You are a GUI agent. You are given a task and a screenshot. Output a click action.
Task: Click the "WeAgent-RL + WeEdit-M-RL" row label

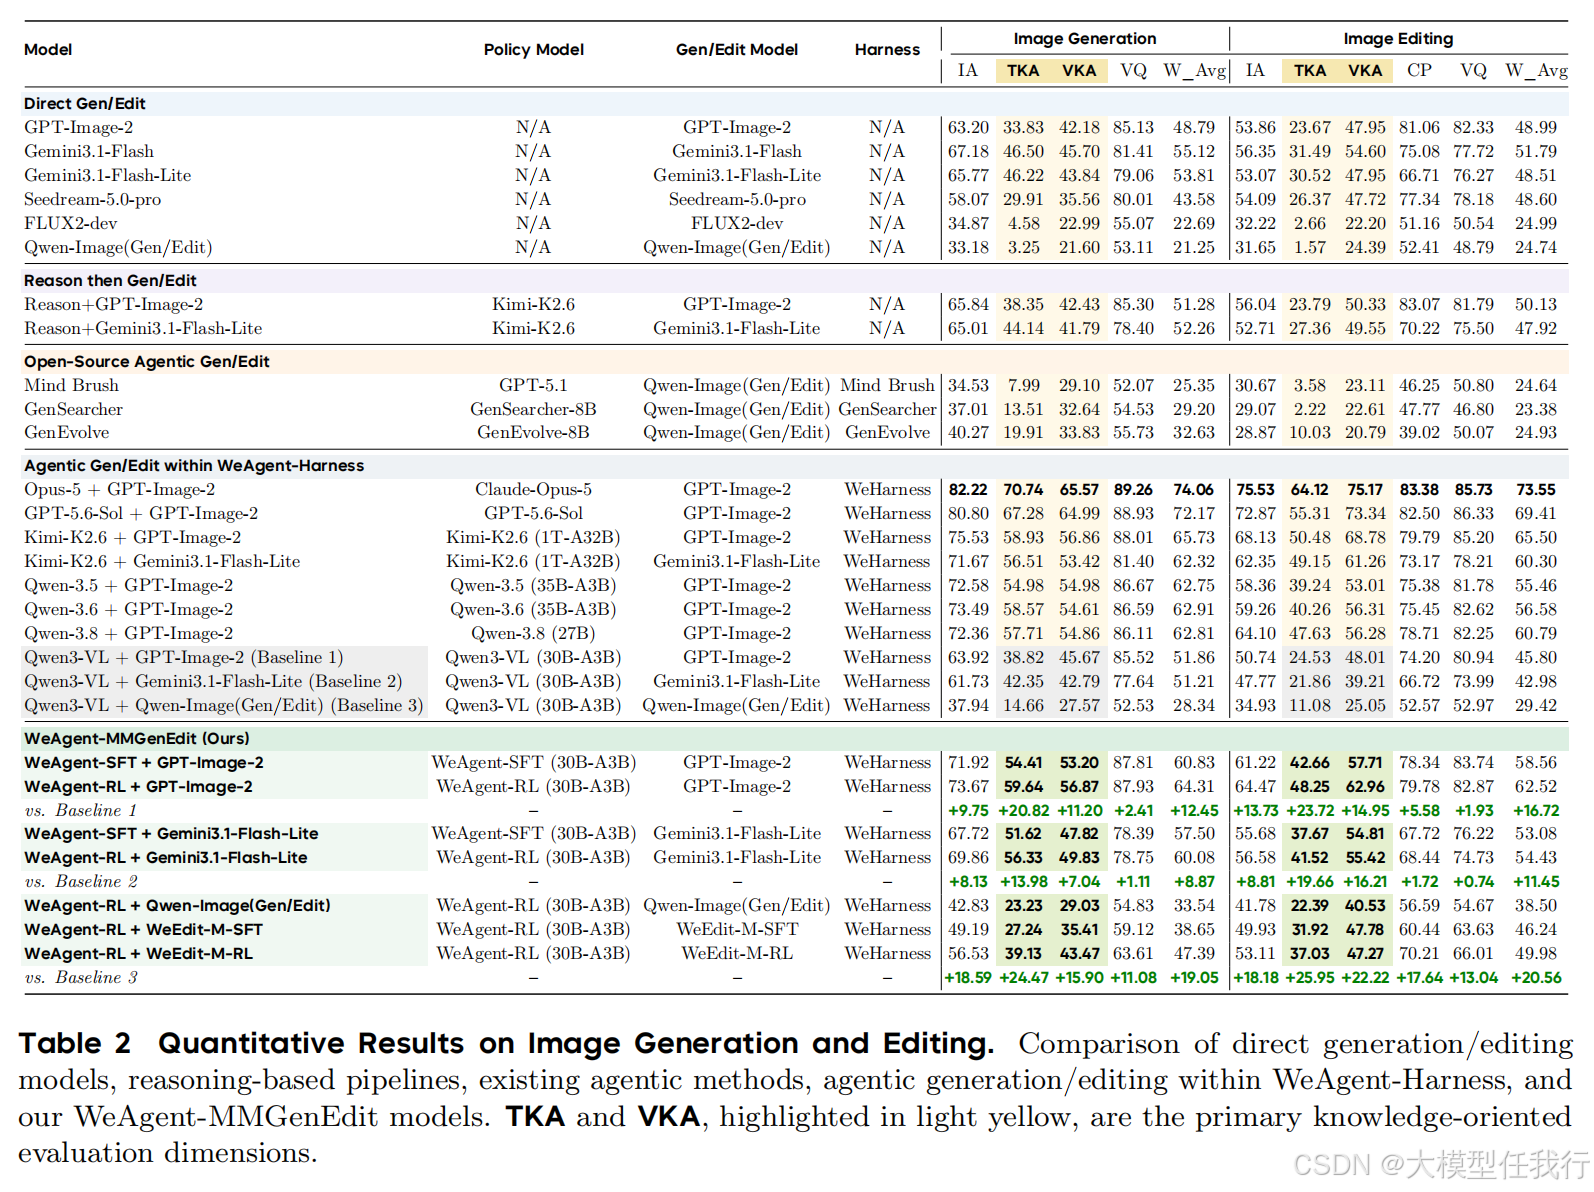pyautogui.click(x=138, y=954)
